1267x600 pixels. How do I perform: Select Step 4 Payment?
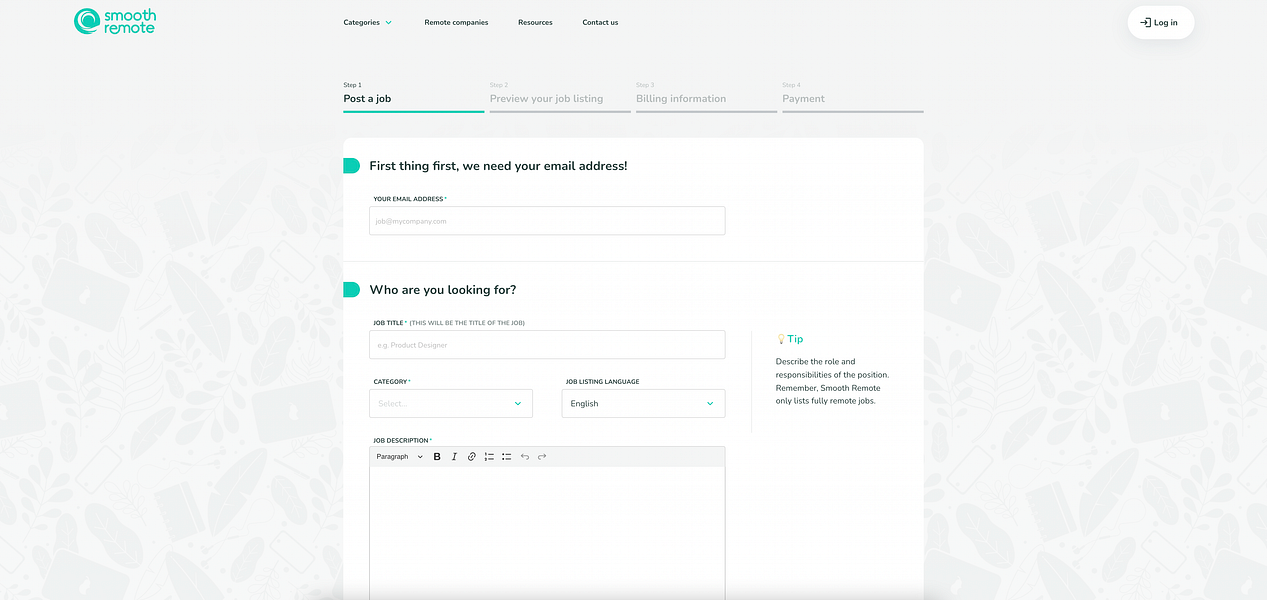point(853,96)
